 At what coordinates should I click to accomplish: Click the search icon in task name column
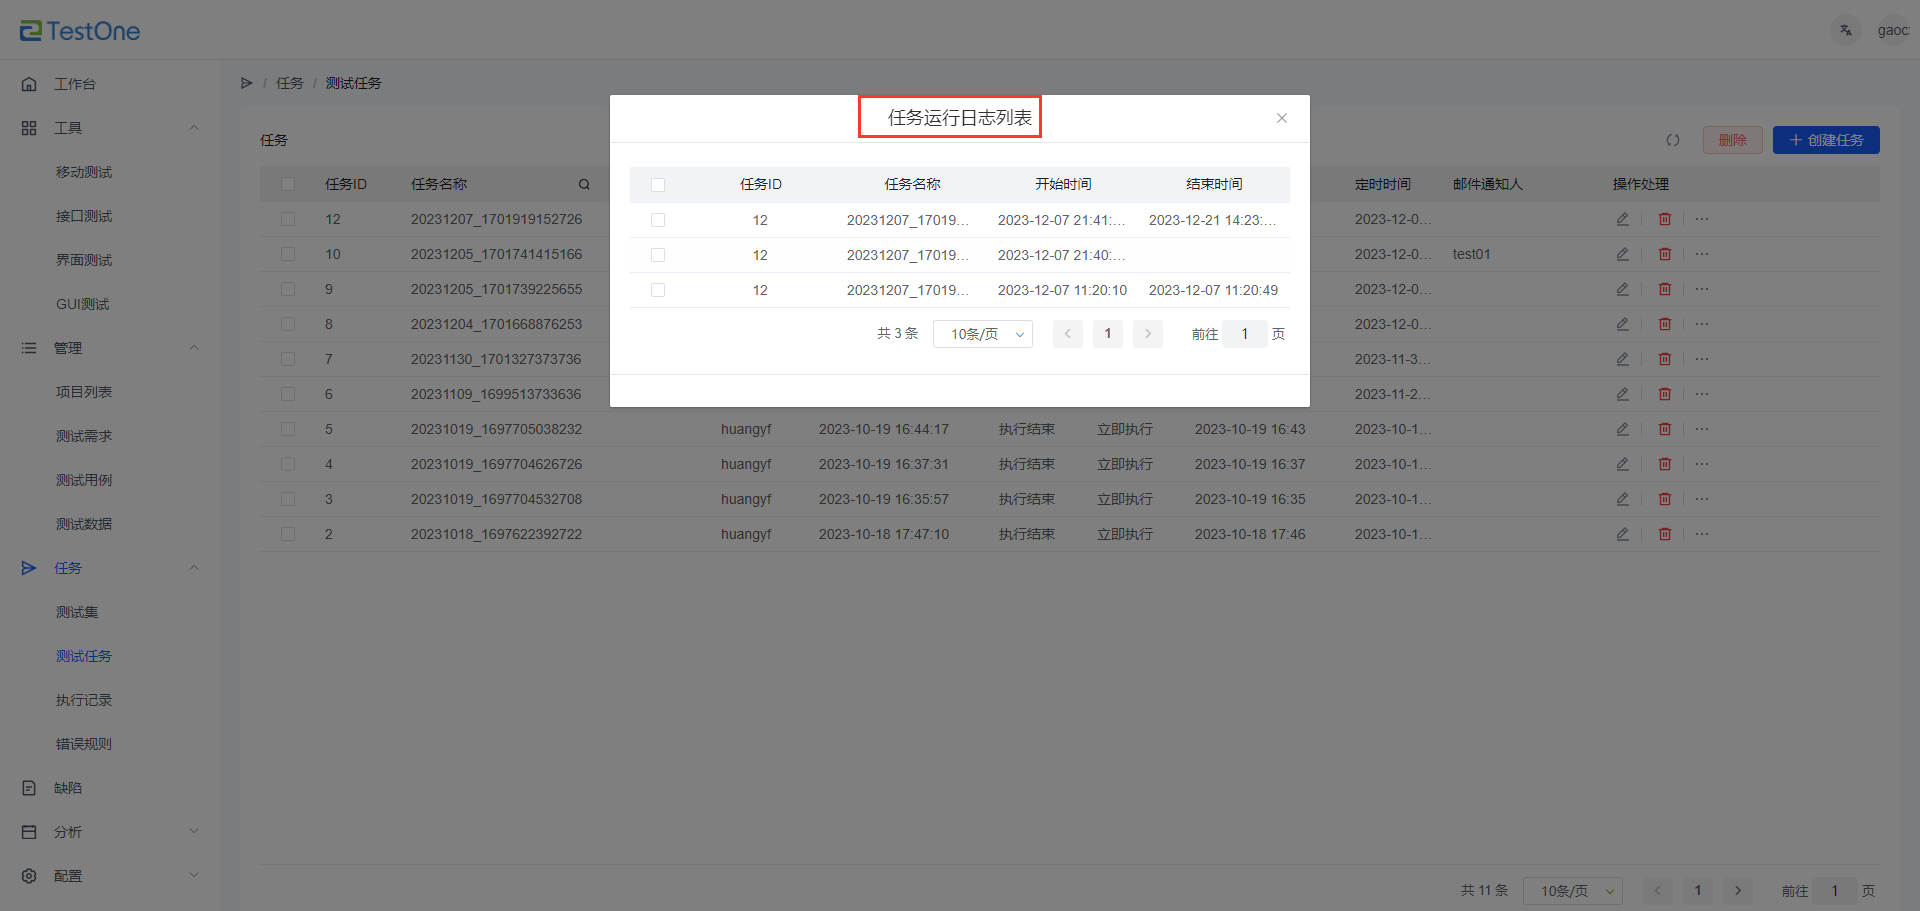584,184
